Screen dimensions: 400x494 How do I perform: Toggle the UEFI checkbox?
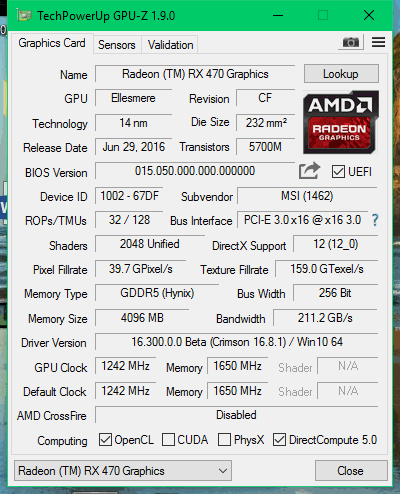[x=338, y=172]
